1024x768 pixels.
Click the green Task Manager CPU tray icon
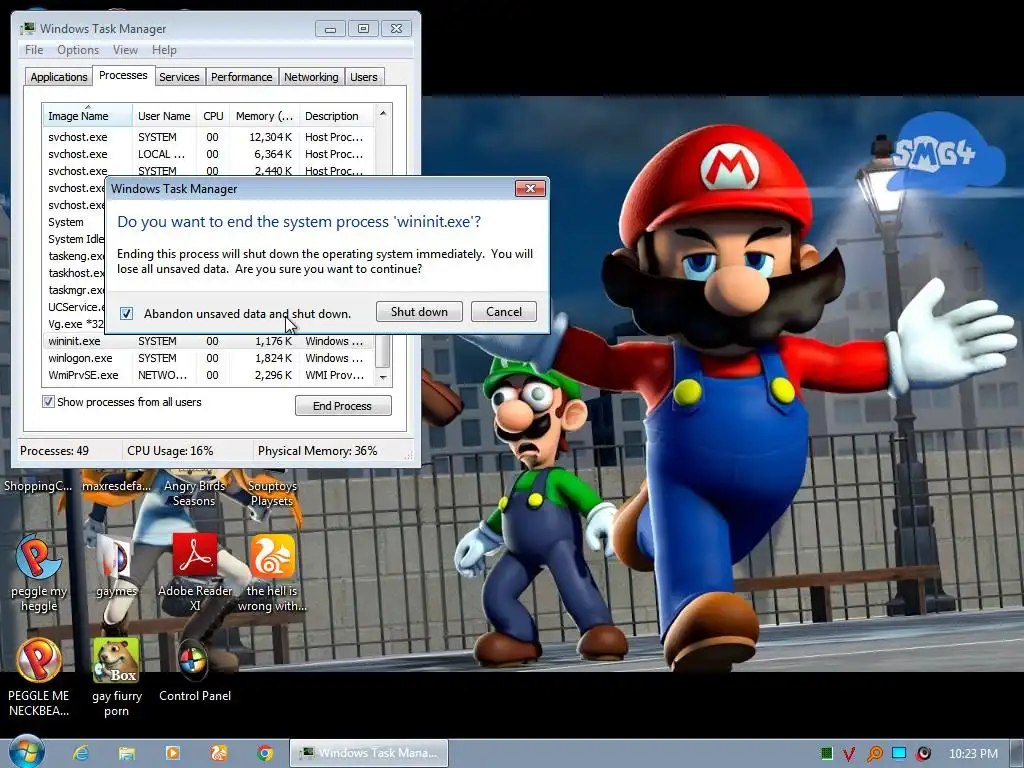827,754
